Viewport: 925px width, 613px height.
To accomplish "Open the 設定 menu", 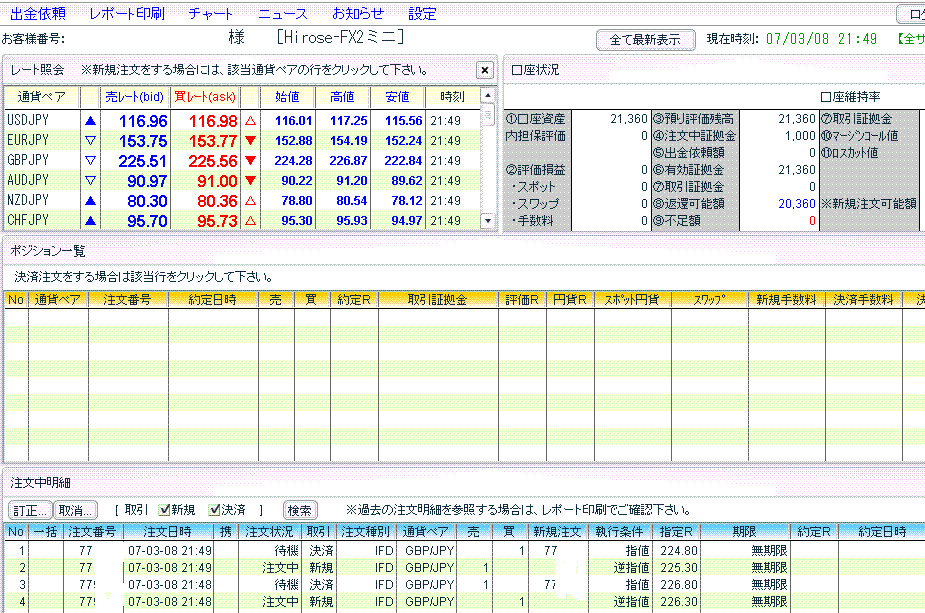I will (x=422, y=14).
